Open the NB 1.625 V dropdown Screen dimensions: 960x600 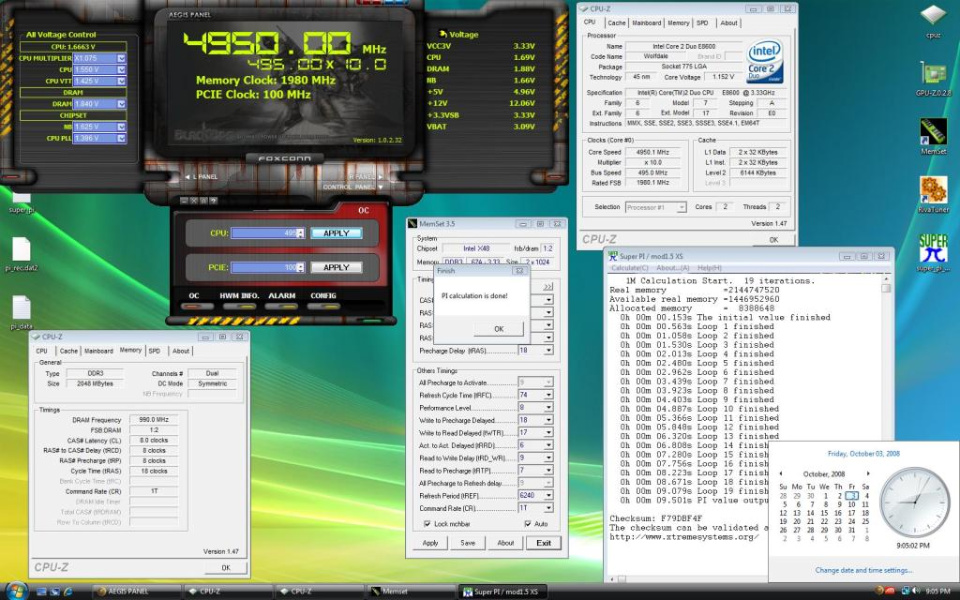121,127
